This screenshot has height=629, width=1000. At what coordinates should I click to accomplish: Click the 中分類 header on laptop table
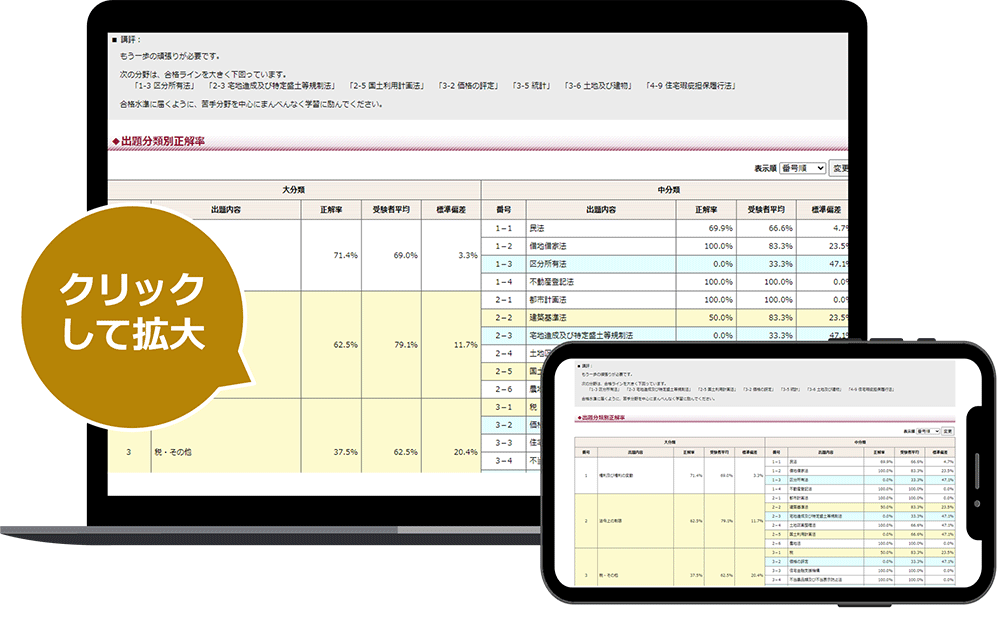point(666,189)
